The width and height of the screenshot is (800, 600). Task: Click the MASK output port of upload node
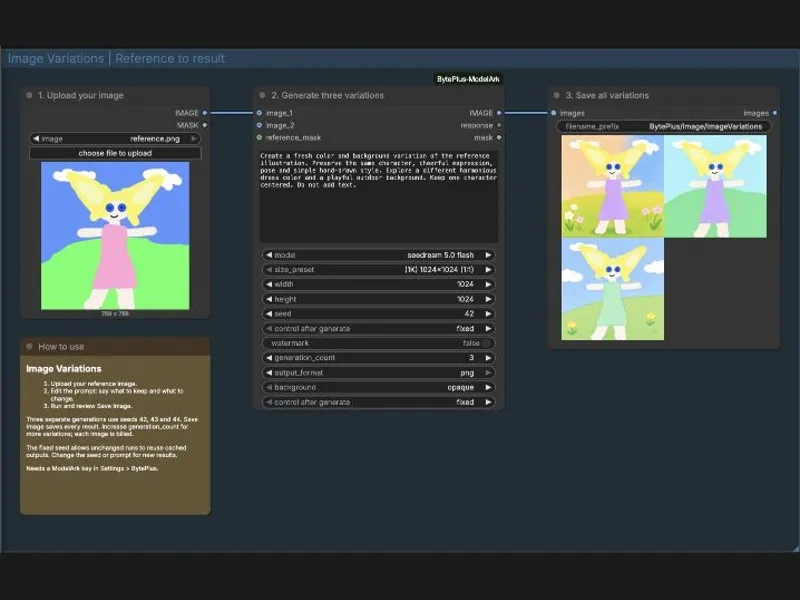205,125
